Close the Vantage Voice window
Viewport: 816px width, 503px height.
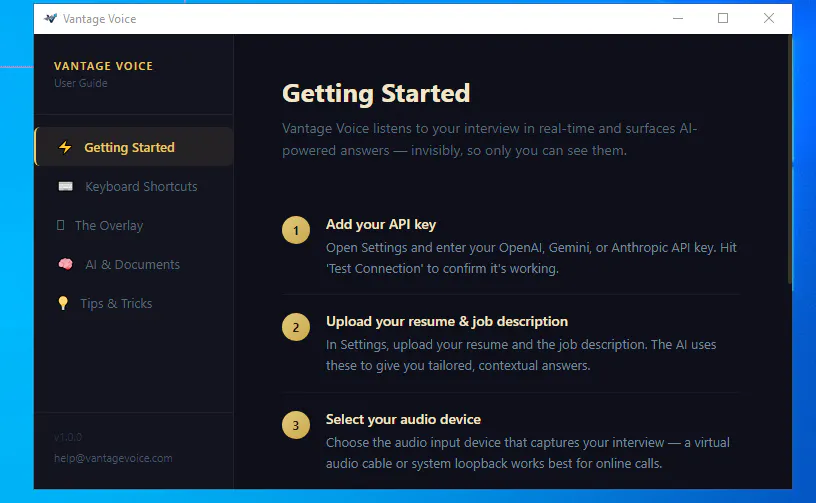[x=769, y=18]
